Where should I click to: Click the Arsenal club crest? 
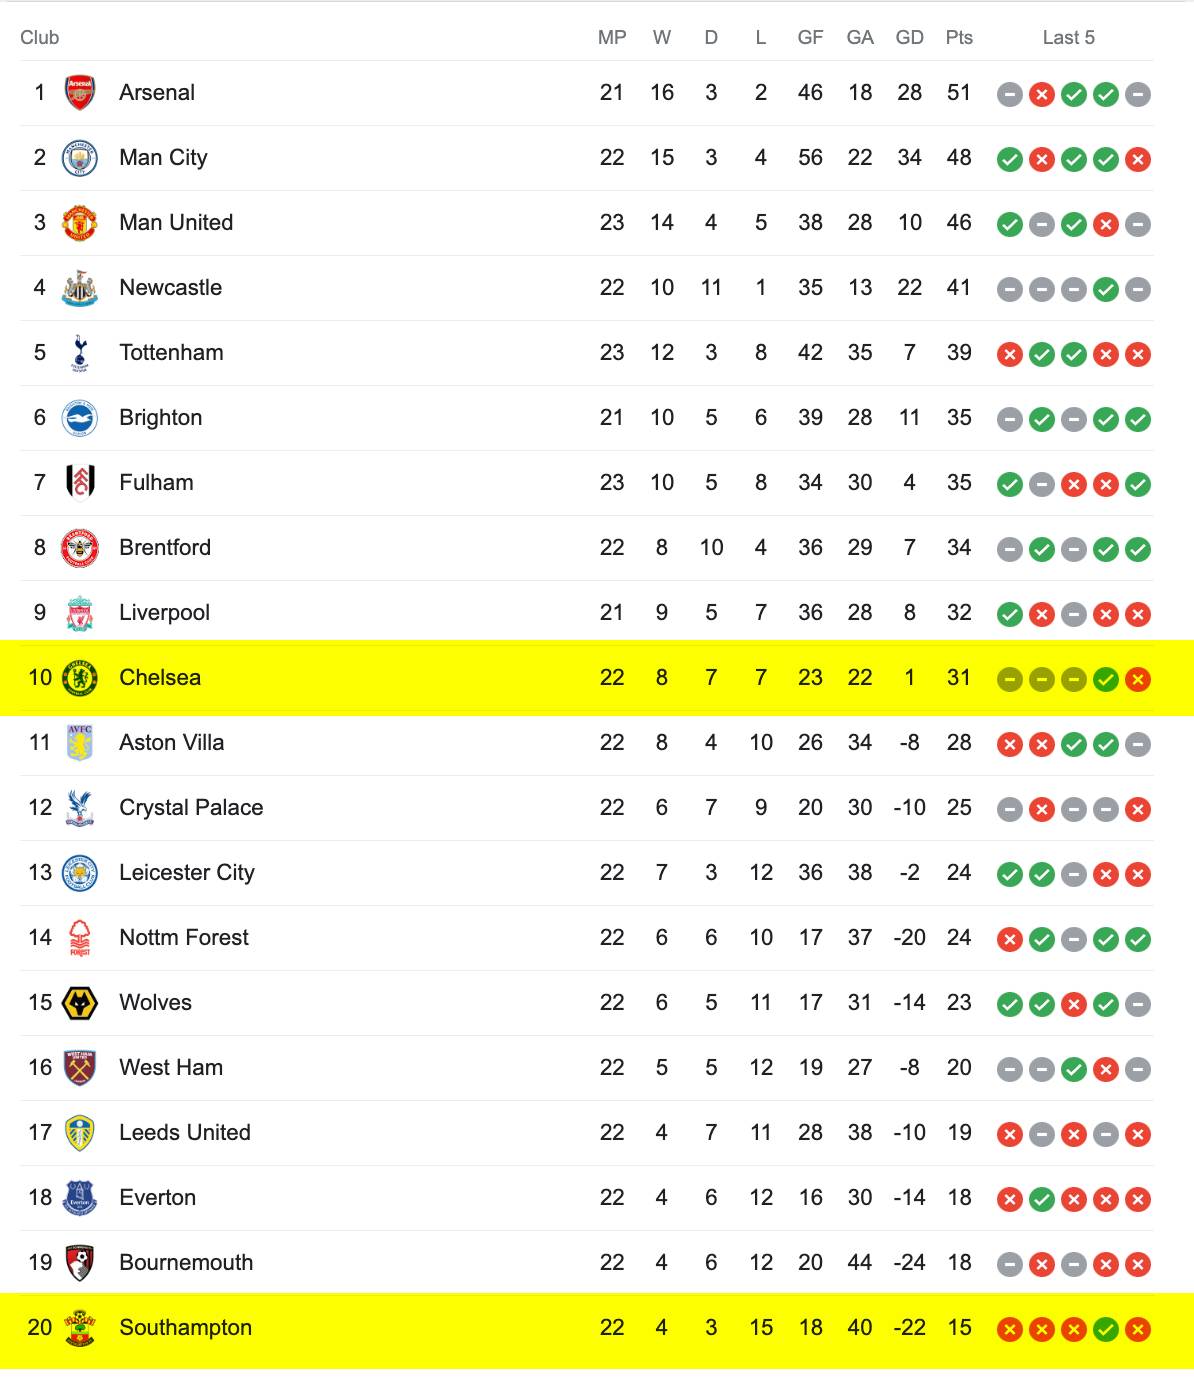[x=80, y=93]
